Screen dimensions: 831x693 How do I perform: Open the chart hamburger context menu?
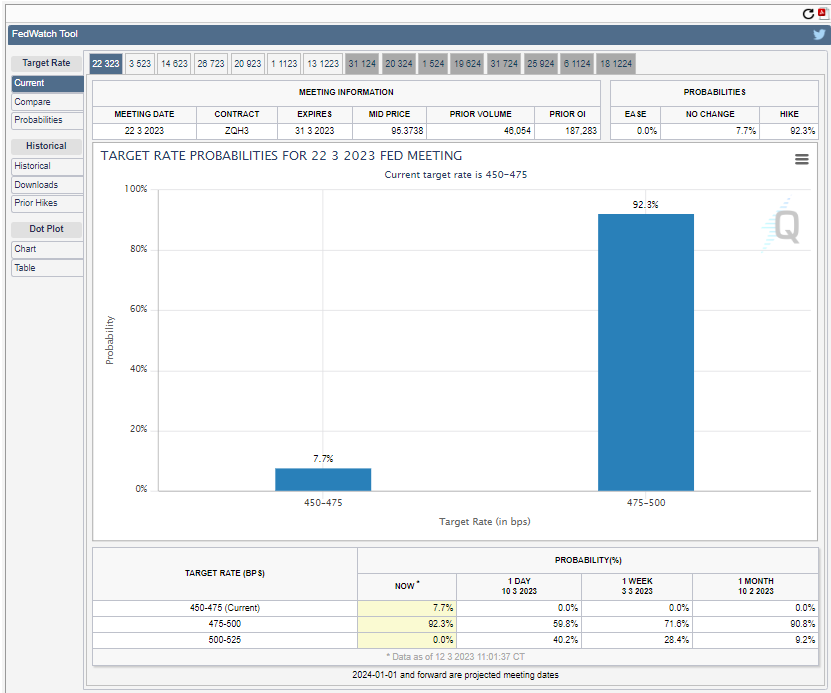tap(801, 159)
